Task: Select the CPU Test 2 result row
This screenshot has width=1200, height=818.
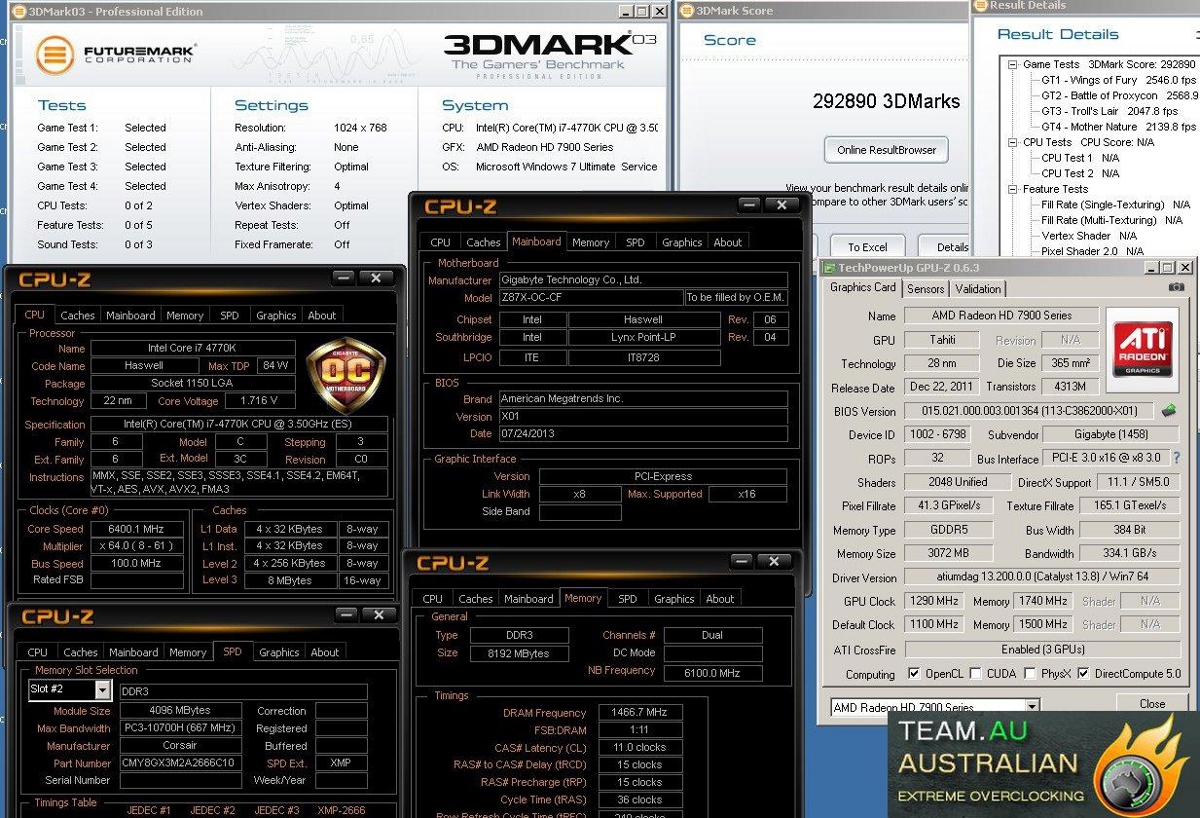Action: coord(1080,173)
